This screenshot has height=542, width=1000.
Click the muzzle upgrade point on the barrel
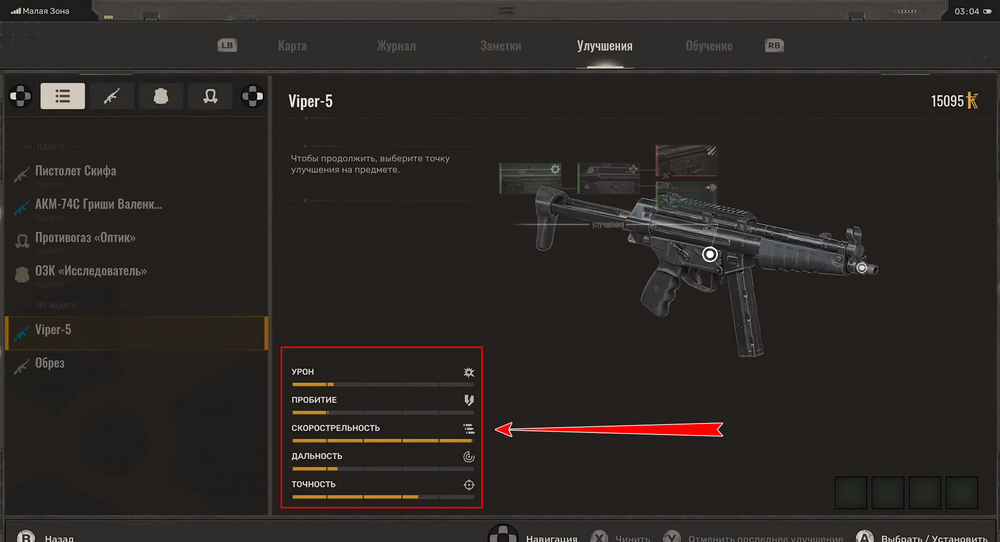(x=862, y=267)
